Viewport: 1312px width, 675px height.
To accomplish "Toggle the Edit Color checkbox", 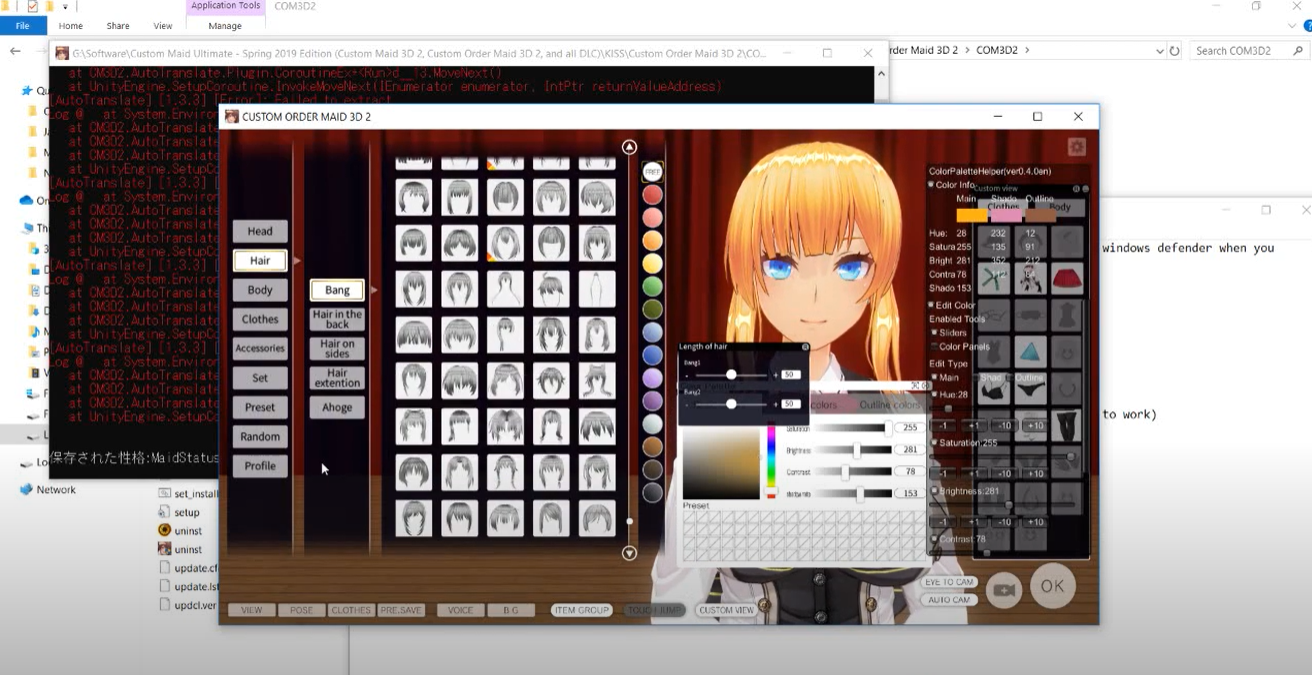I will (x=931, y=305).
